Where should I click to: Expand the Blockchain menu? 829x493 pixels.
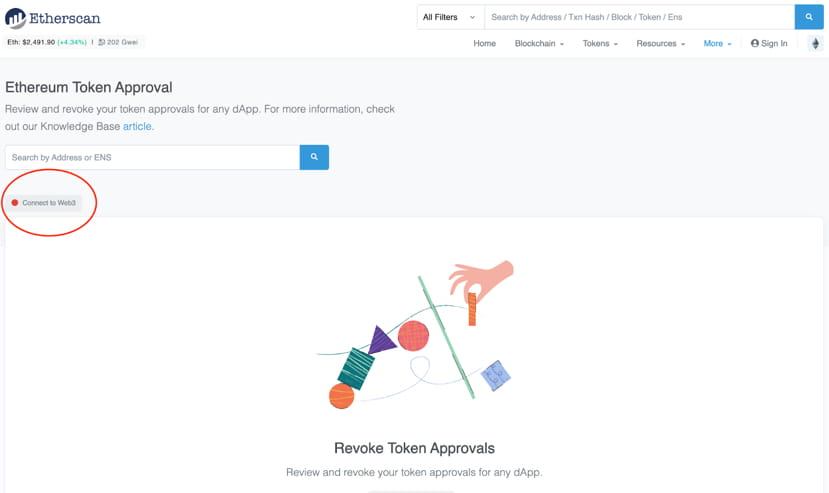pyautogui.click(x=539, y=44)
